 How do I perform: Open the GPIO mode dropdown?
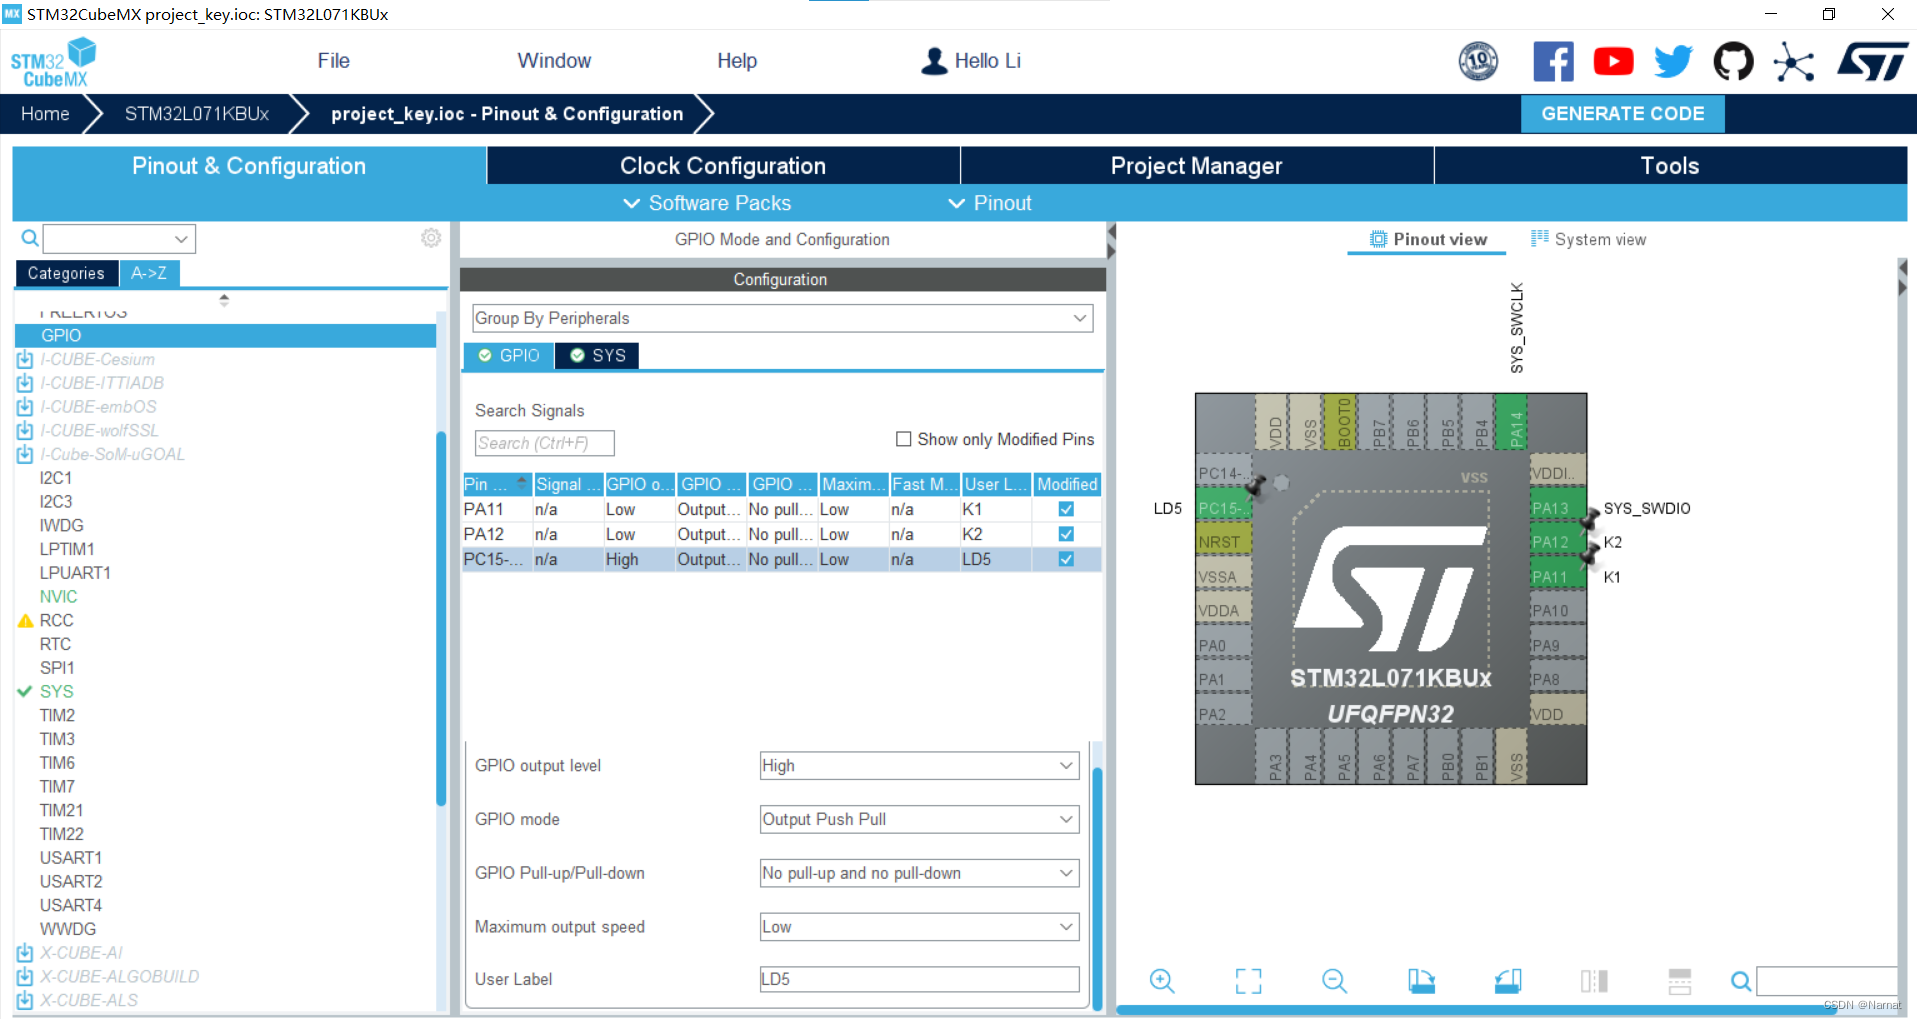[x=920, y=820]
